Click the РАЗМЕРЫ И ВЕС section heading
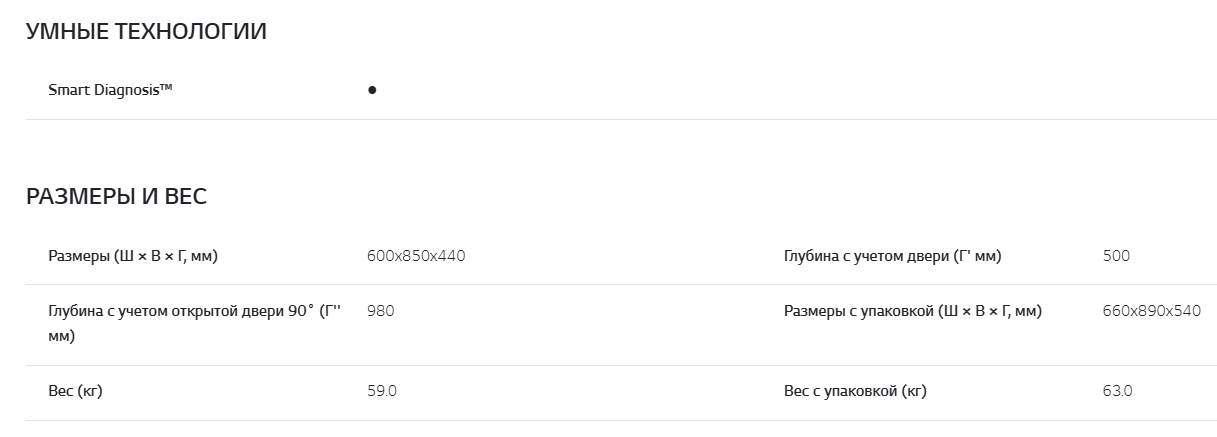 pyautogui.click(x=116, y=196)
